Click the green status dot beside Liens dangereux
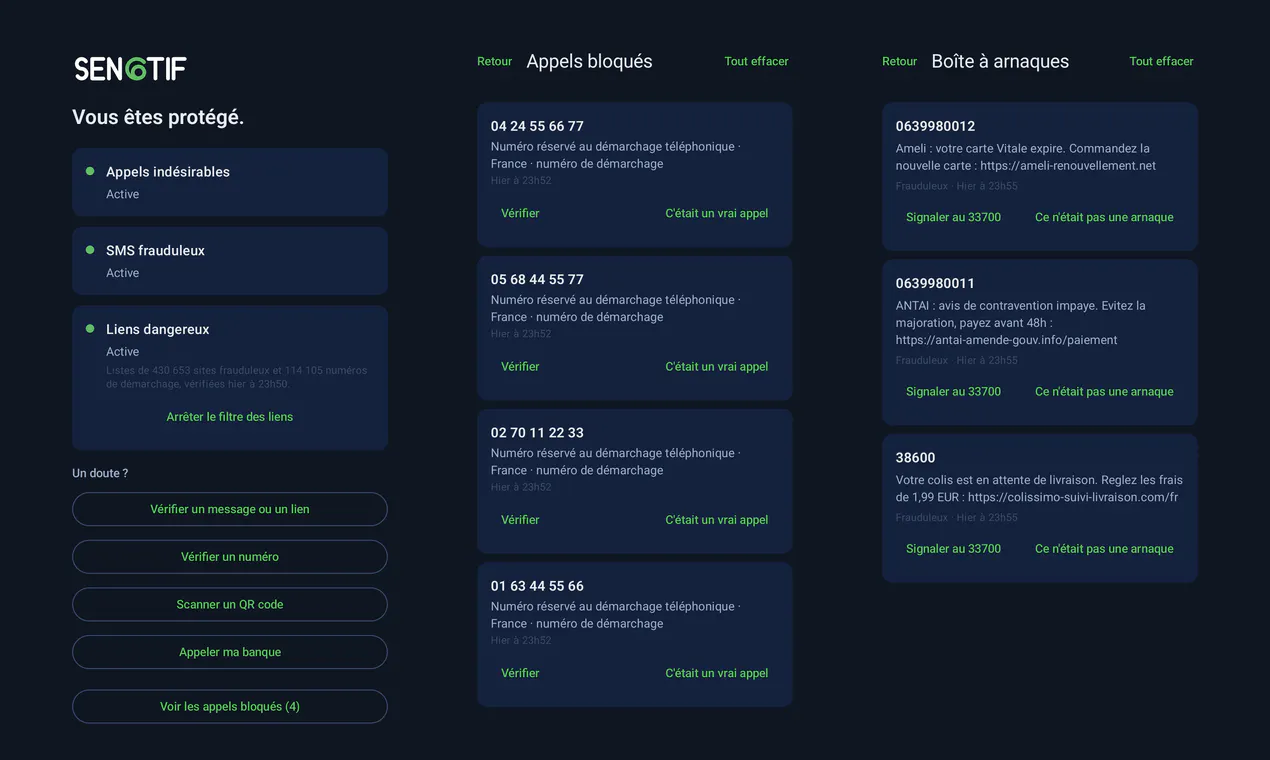Screen dimensions: 1270x760 90,329
